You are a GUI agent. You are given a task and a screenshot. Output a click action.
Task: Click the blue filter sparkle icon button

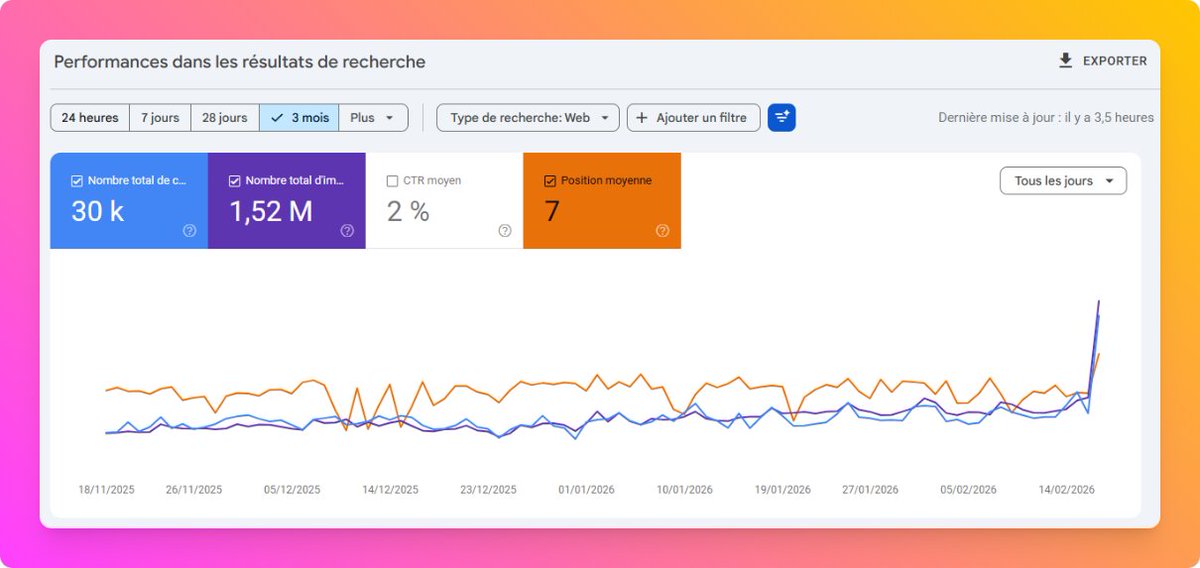coord(782,118)
